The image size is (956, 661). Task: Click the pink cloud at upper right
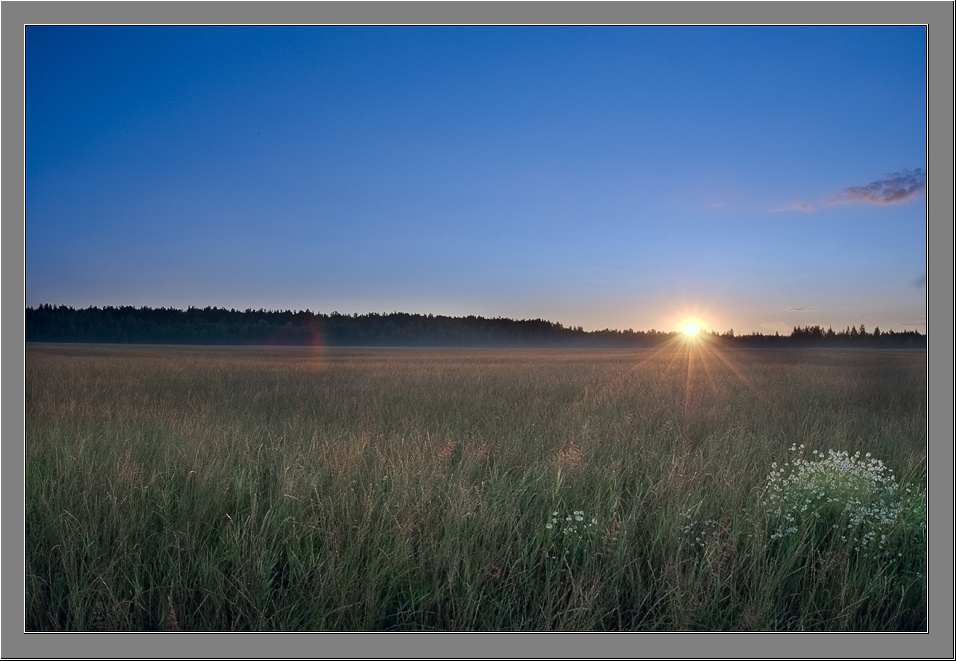pyautogui.click(x=884, y=188)
